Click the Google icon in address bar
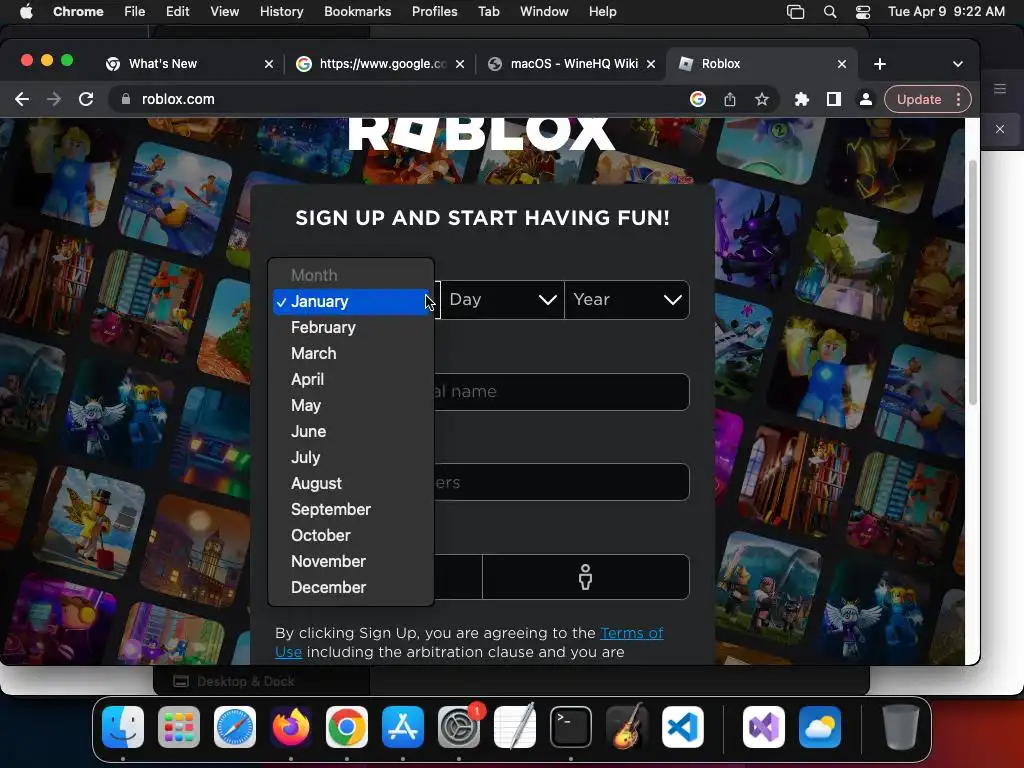 [697, 99]
